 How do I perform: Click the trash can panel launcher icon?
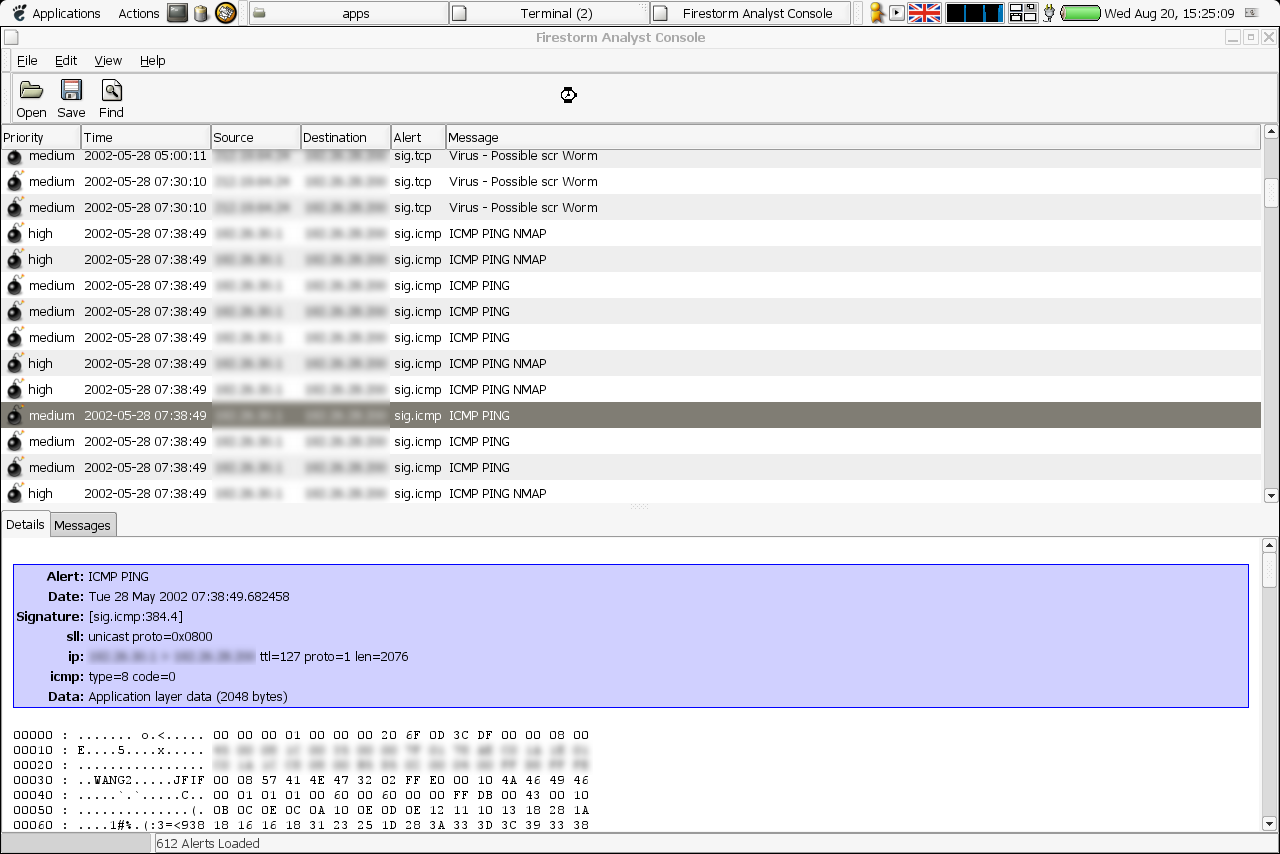201,13
